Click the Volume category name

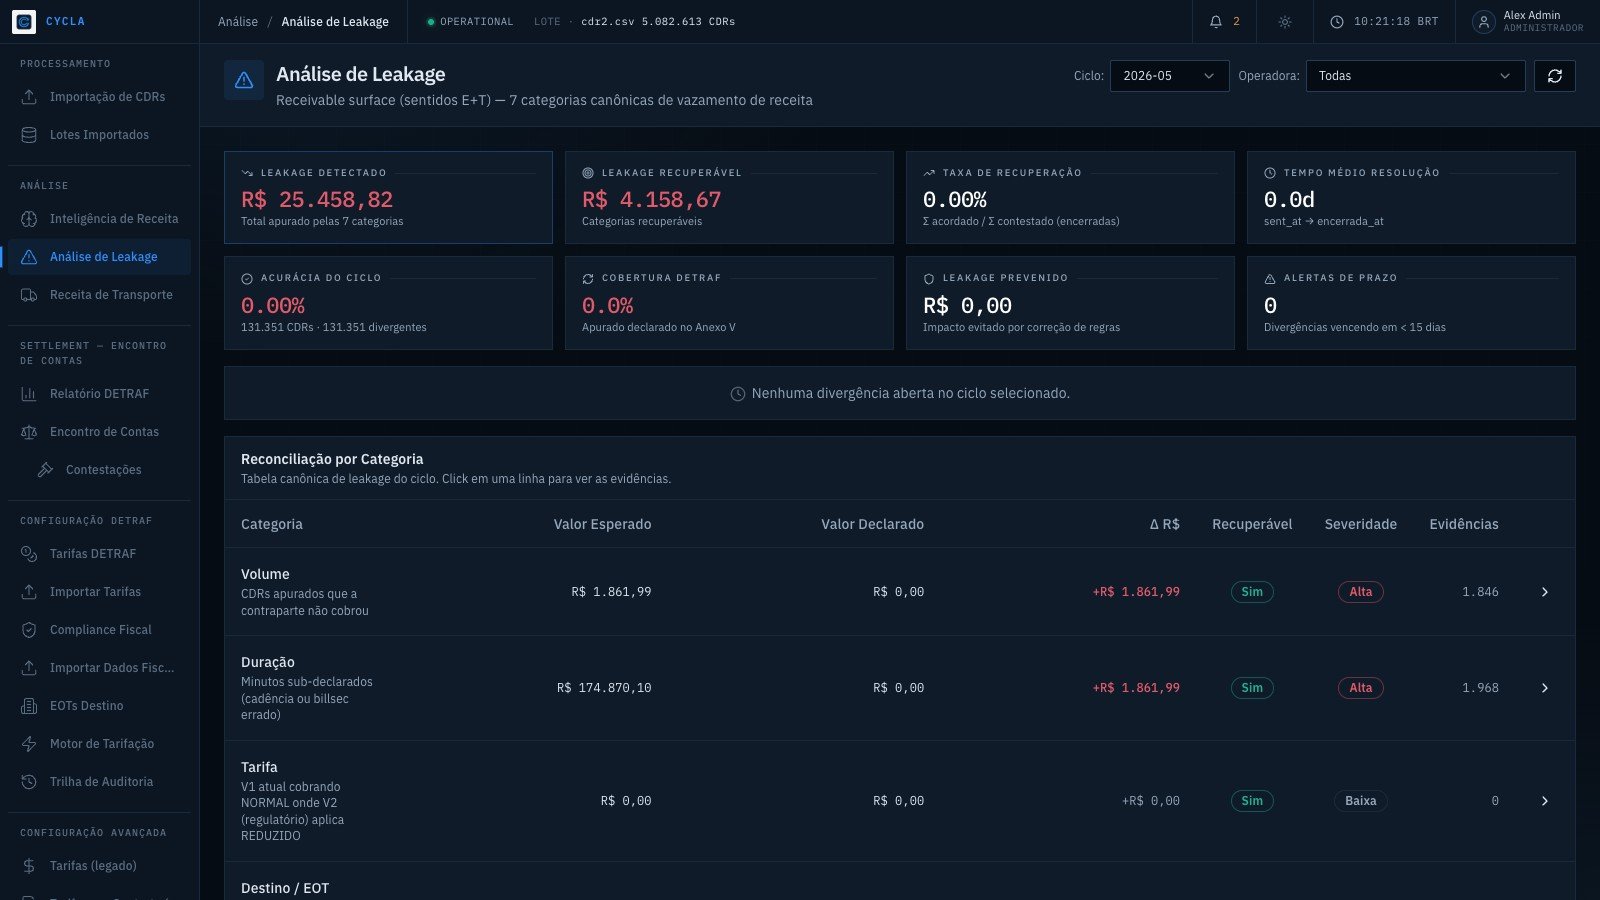coord(265,574)
